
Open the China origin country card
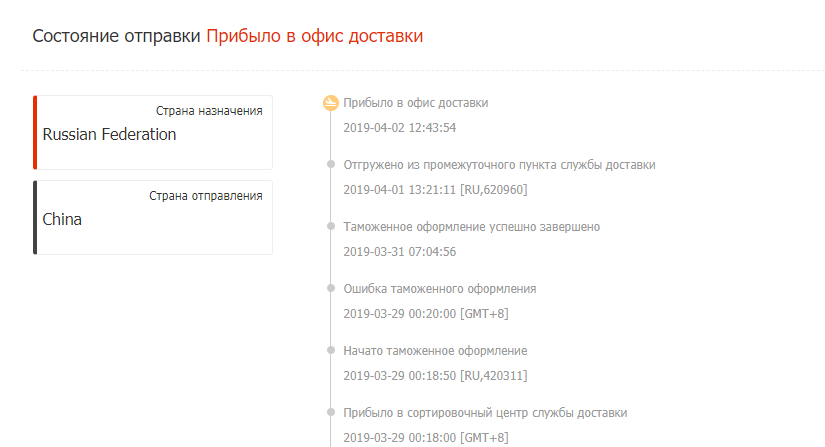(x=153, y=218)
